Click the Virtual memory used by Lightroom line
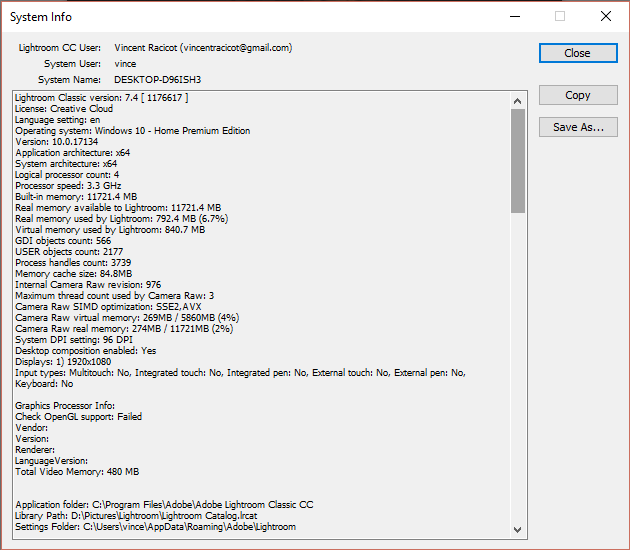The height and width of the screenshot is (550, 630). click(x=110, y=230)
